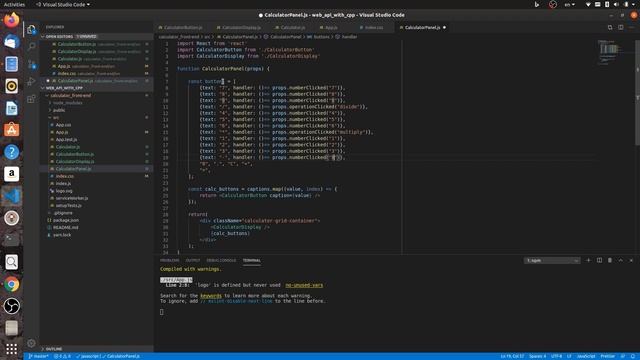The image size is (640, 360).
Task: Change indentation via Spaces: 4
Action: pyautogui.click(x=538, y=356)
